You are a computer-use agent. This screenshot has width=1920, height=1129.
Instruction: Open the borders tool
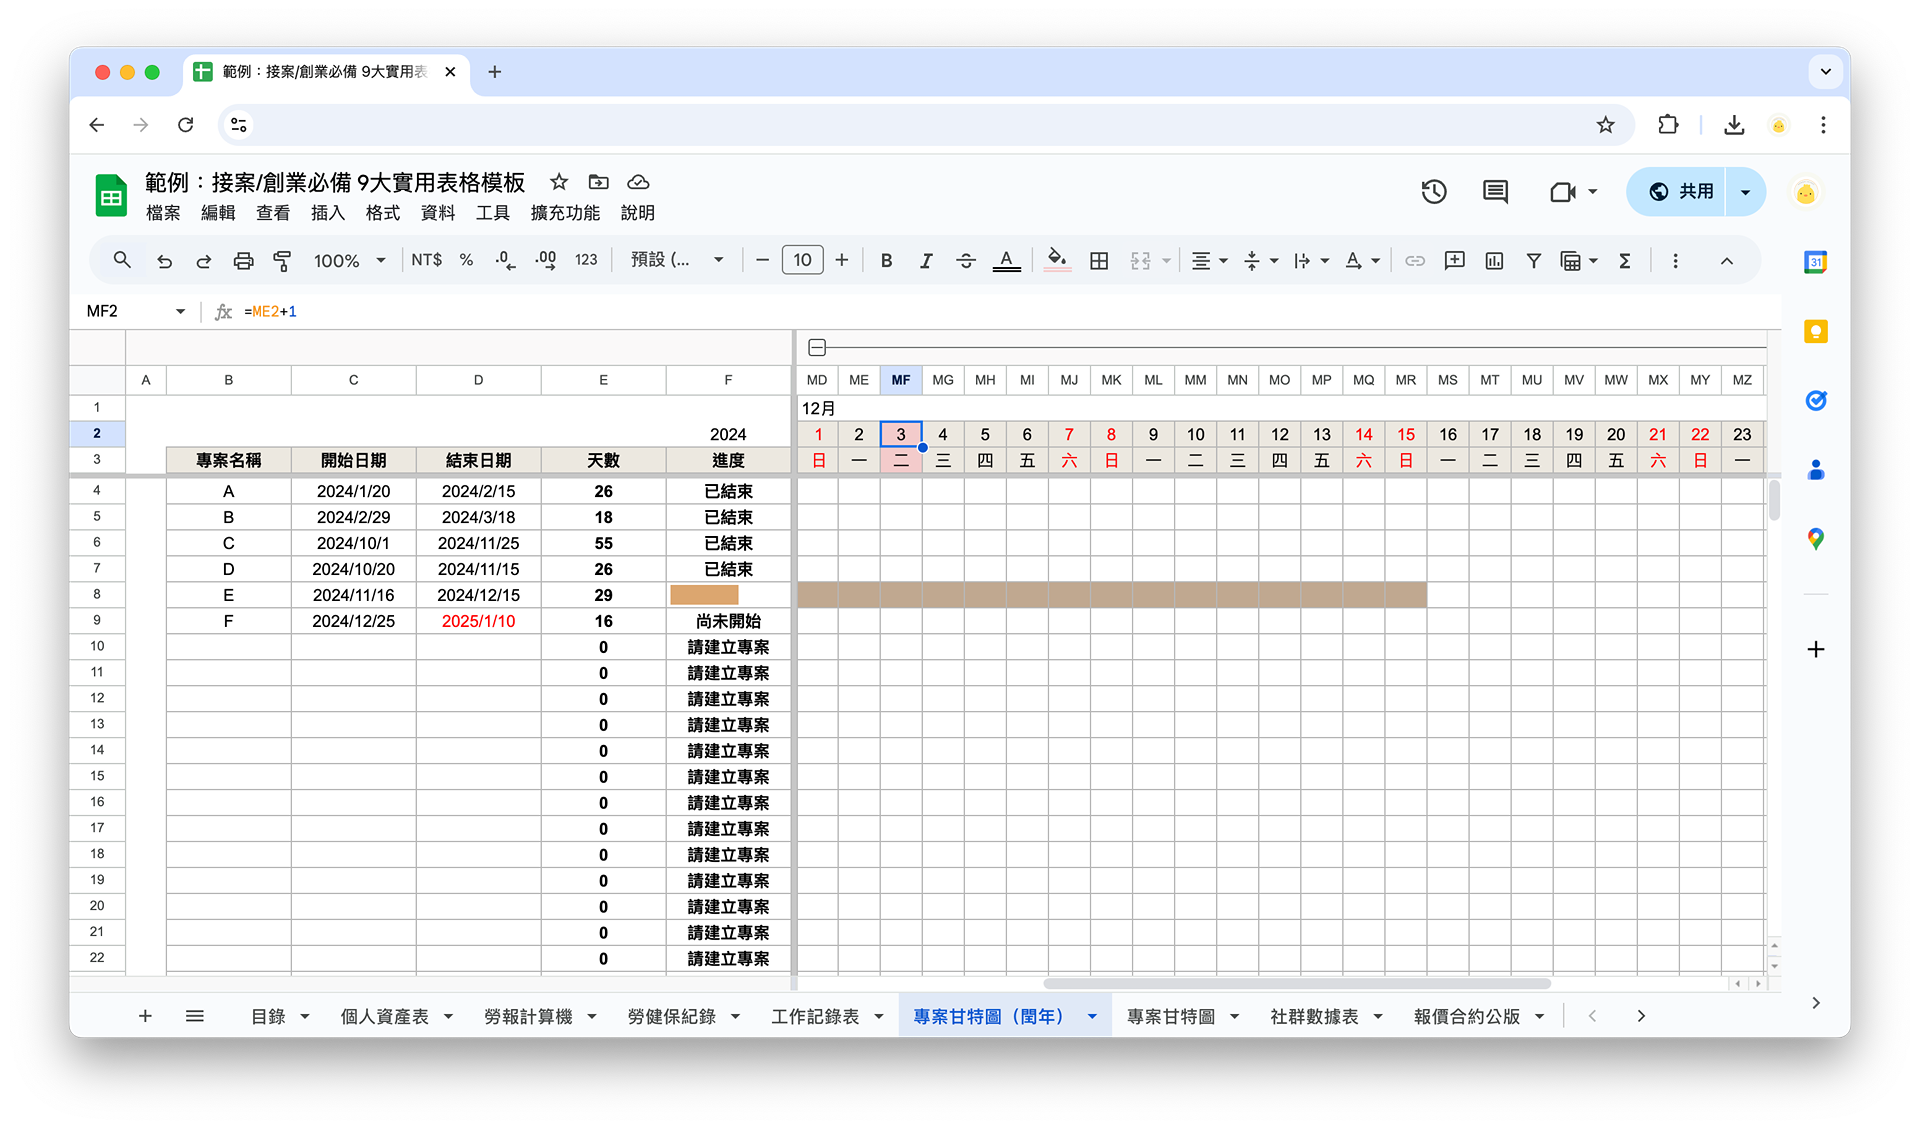coord(1099,261)
